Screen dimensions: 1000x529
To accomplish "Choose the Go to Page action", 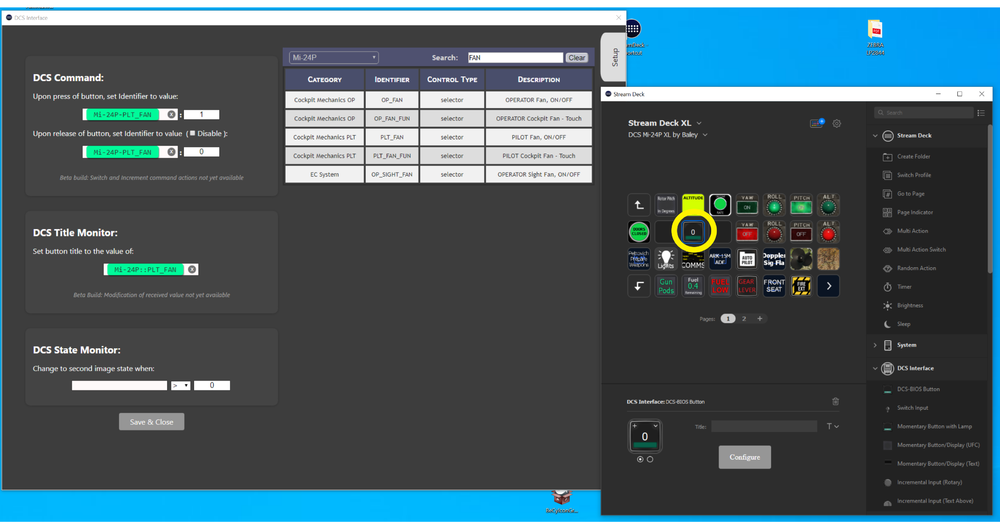I will tap(910, 193).
